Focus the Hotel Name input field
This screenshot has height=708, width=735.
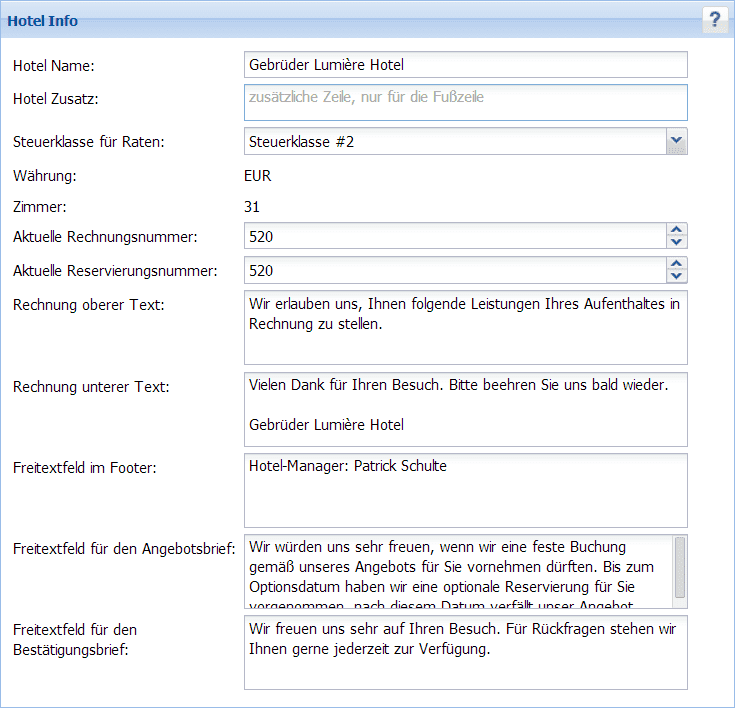[x=465, y=65]
